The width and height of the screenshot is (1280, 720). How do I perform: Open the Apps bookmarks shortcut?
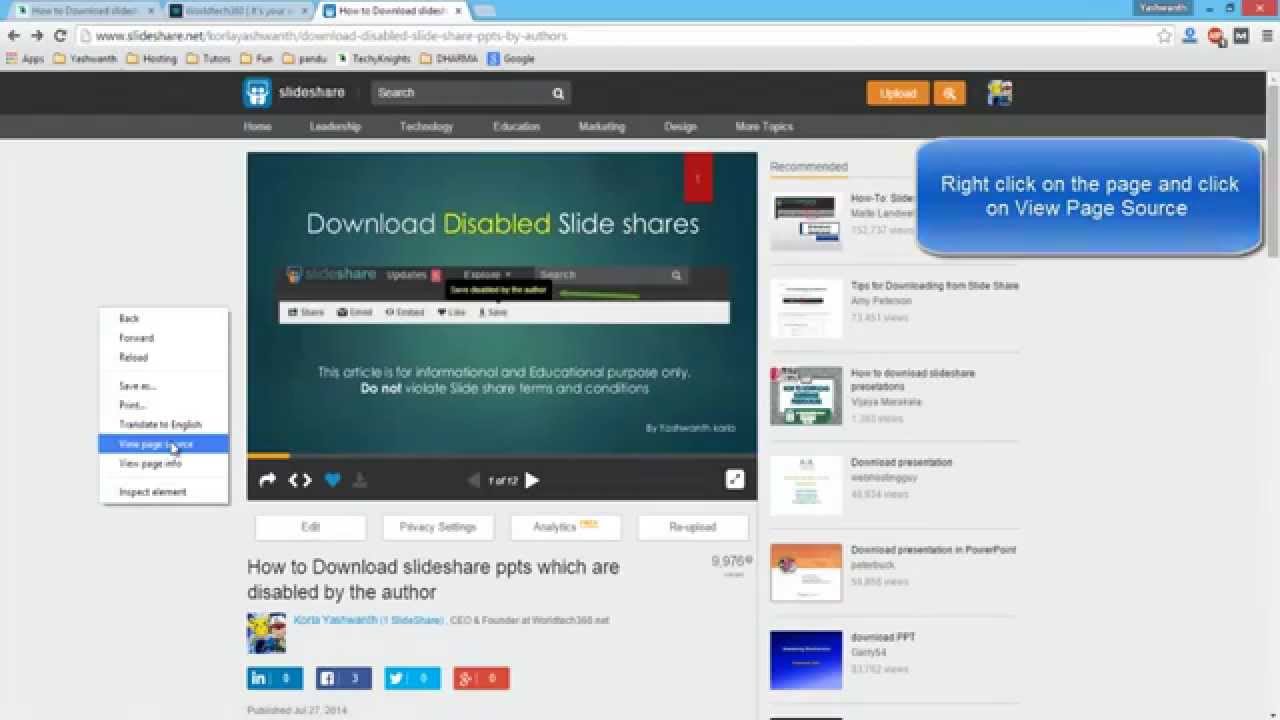(25, 59)
